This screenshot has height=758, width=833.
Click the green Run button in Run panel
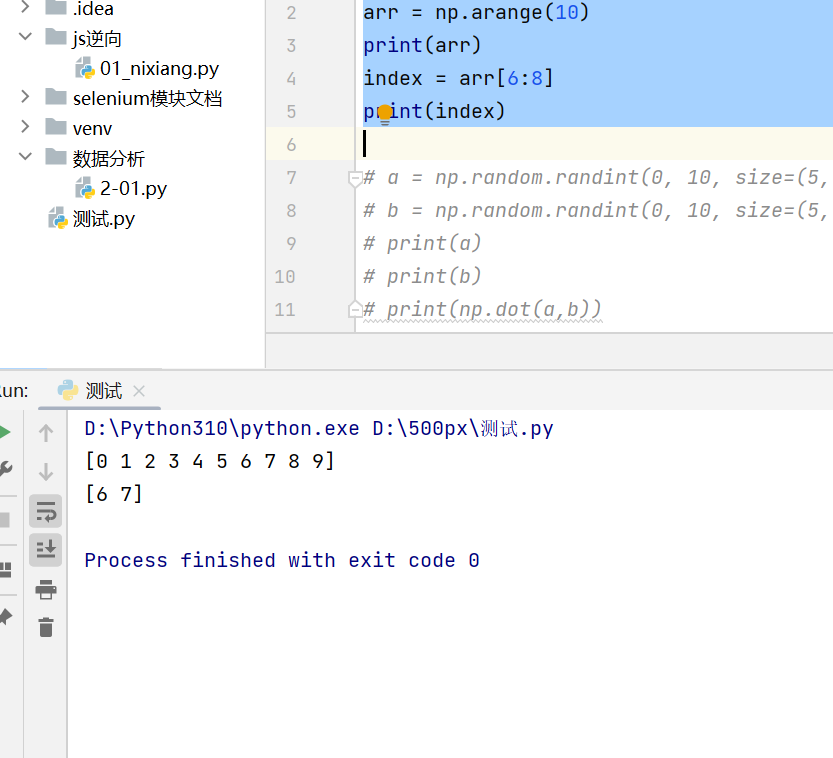(4, 432)
